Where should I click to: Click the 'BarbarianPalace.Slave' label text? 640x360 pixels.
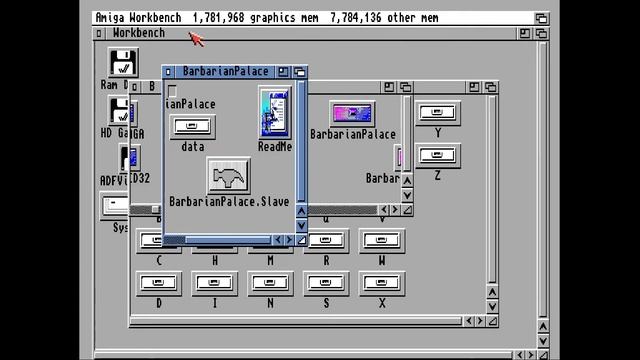tap(229, 202)
